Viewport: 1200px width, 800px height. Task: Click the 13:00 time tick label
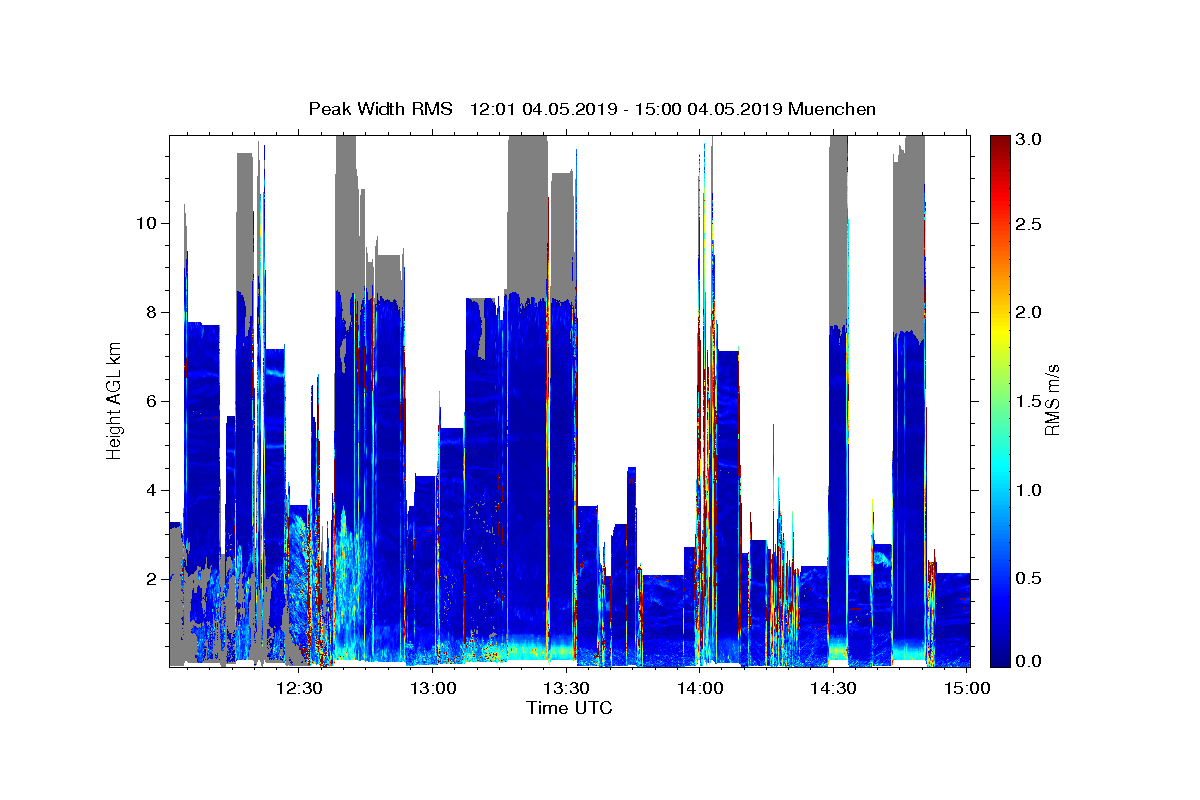(434, 688)
